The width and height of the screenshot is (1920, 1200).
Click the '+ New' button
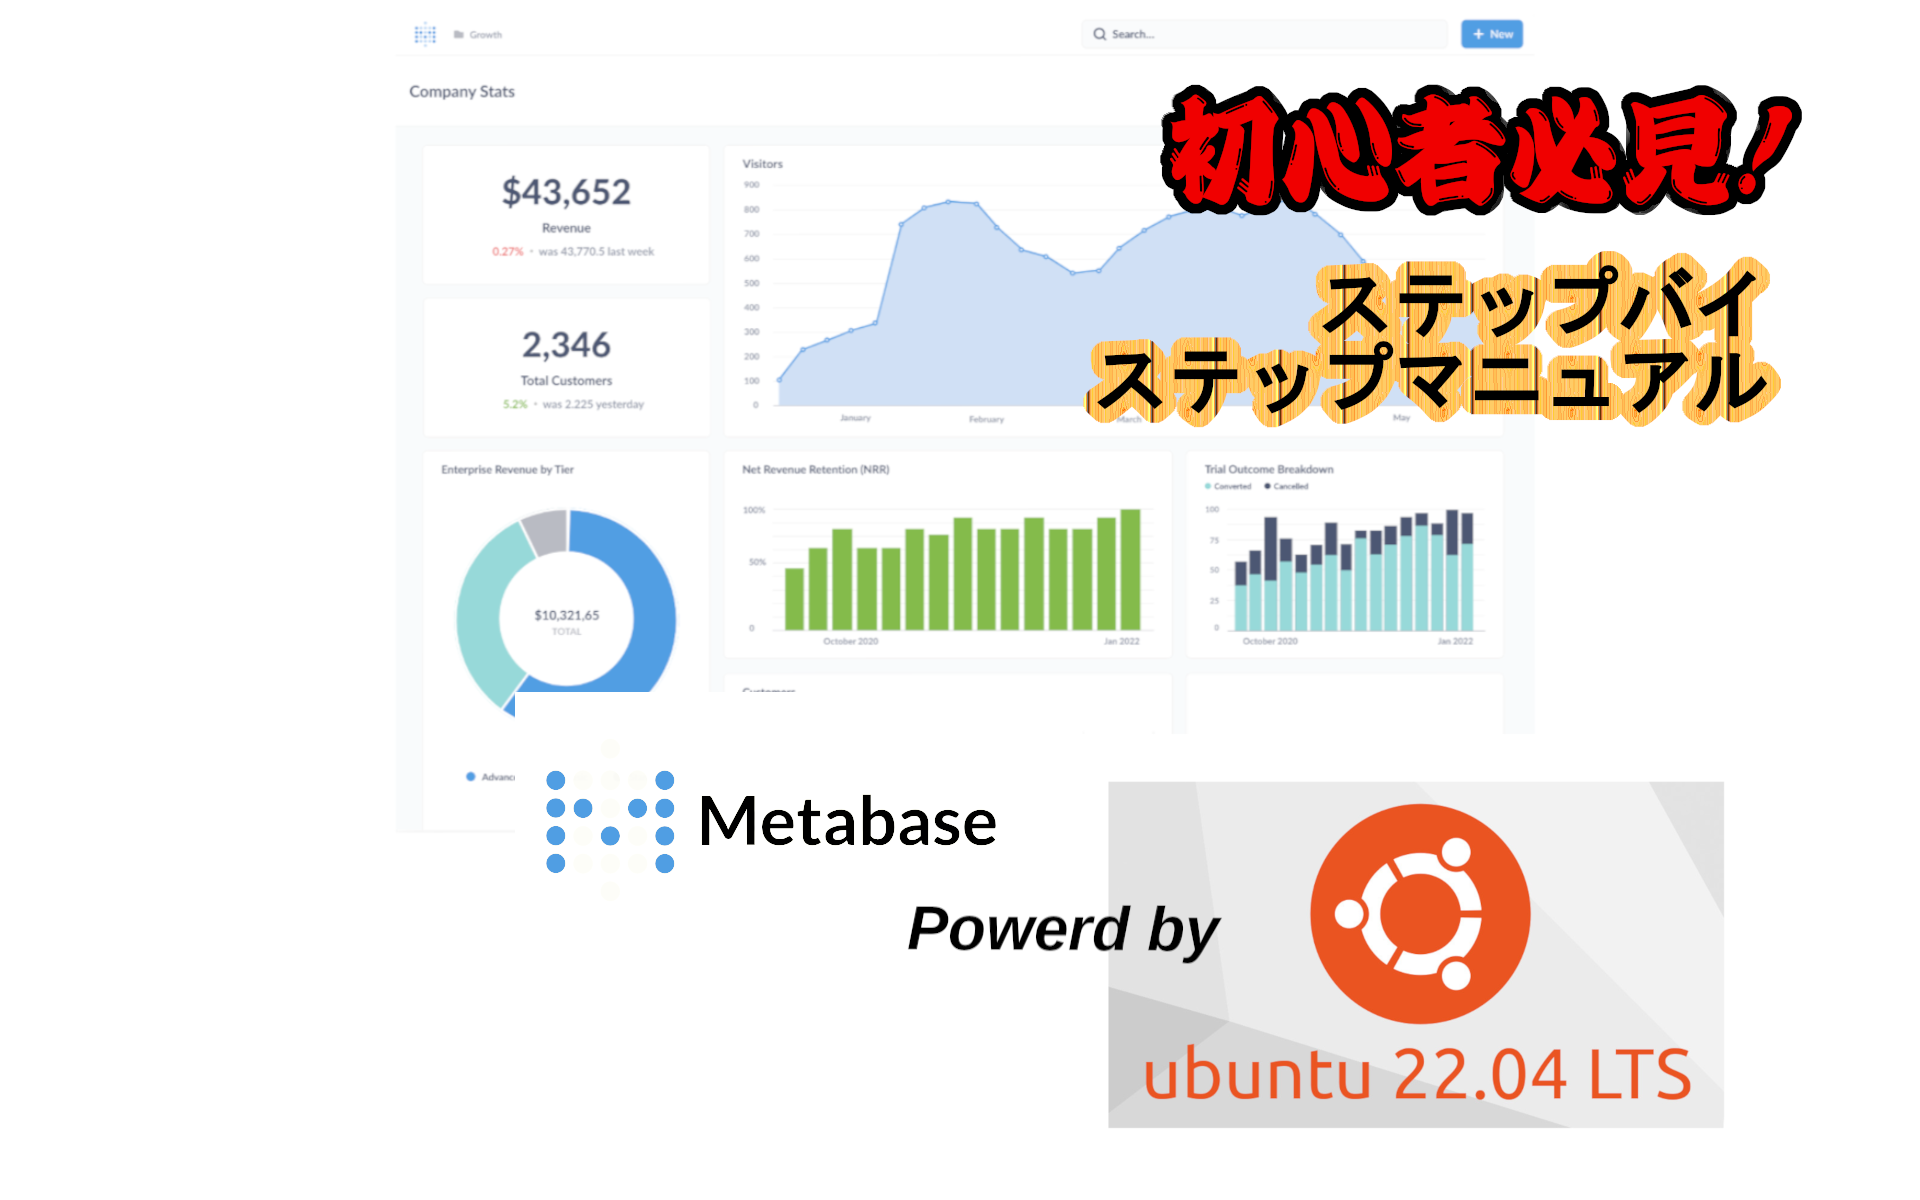click(x=1491, y=35)
